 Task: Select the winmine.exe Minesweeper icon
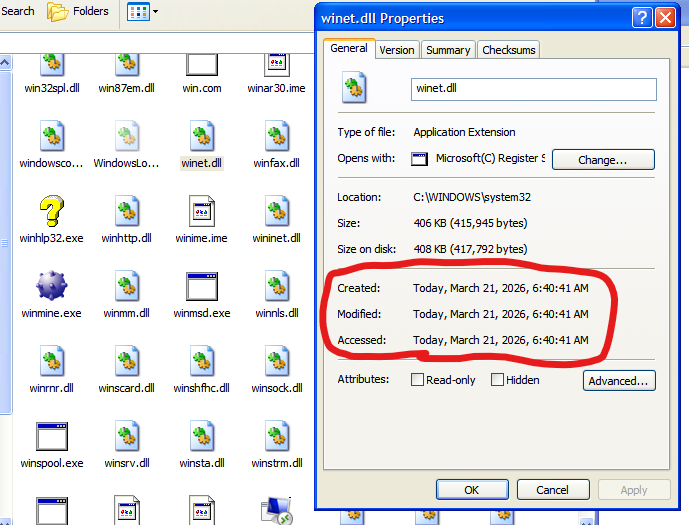coord(51,287)
